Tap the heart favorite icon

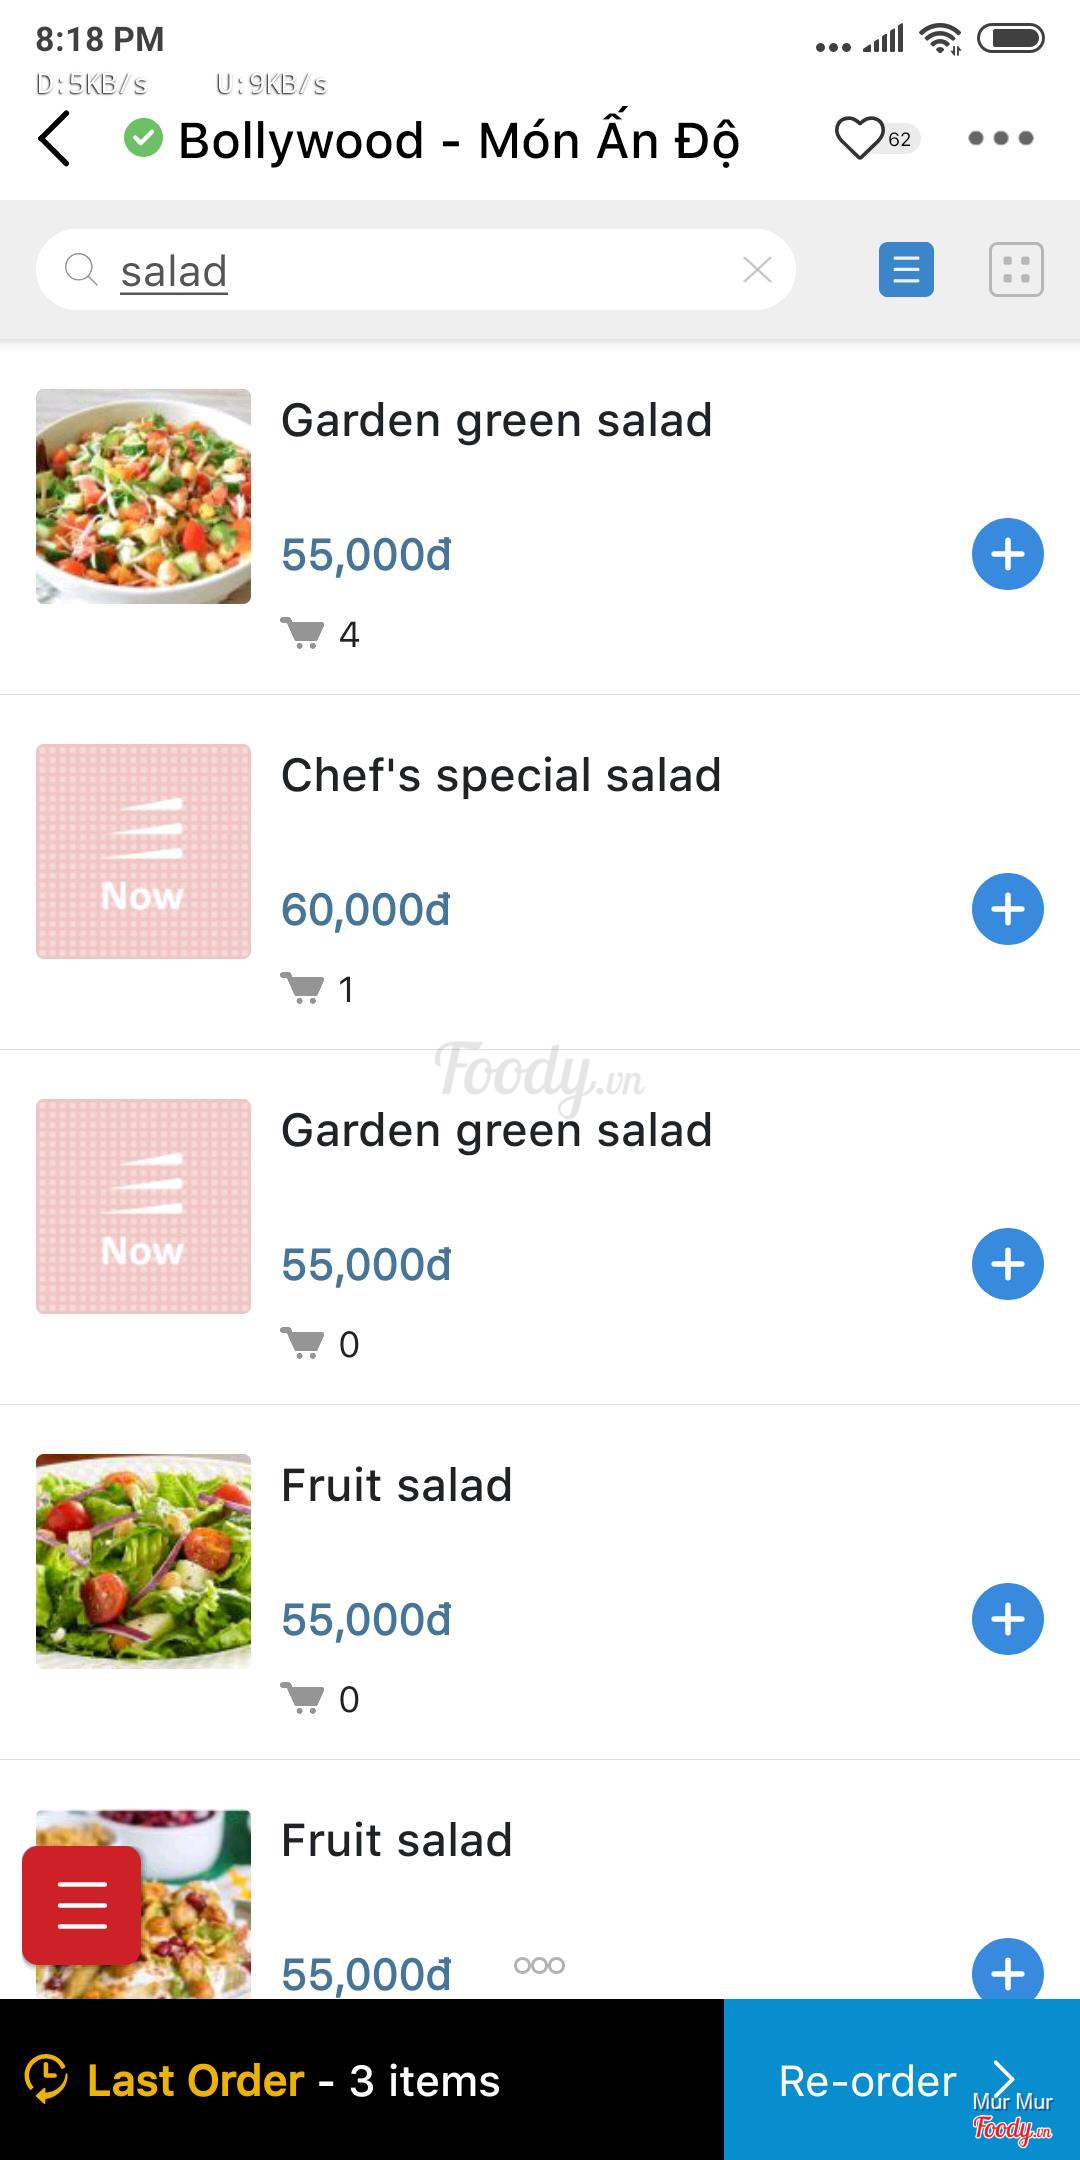(859, 138)
